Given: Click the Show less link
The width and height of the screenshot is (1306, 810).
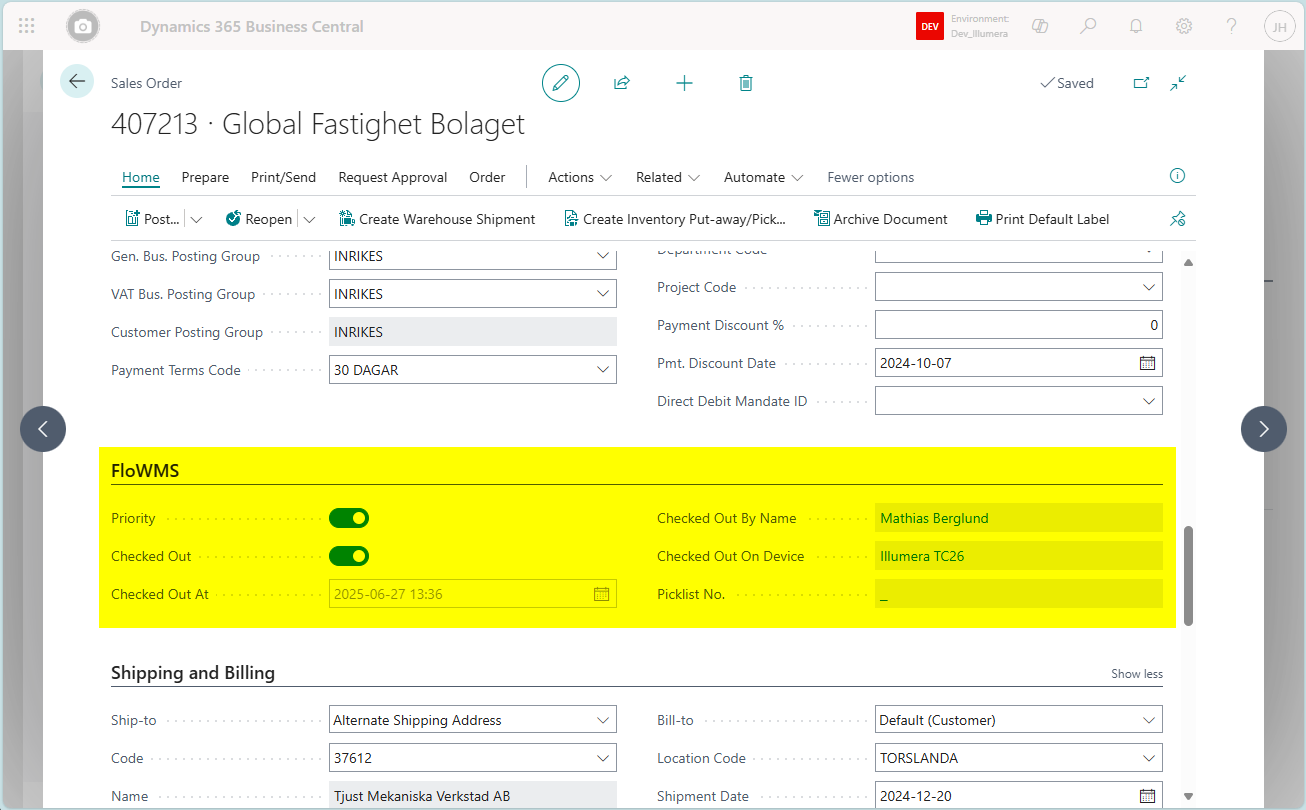Looking at the screenshot, I should [1137, 674].
